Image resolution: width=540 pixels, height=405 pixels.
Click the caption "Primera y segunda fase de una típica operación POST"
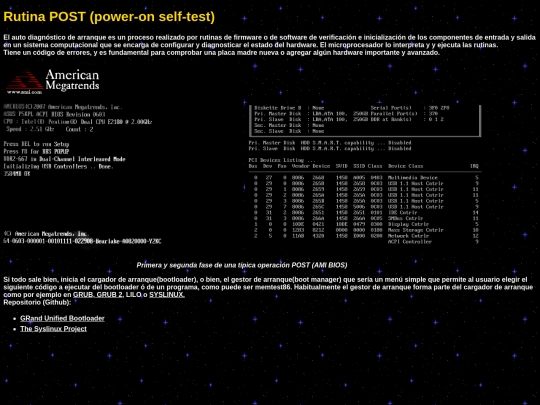(x=242, y=265)
